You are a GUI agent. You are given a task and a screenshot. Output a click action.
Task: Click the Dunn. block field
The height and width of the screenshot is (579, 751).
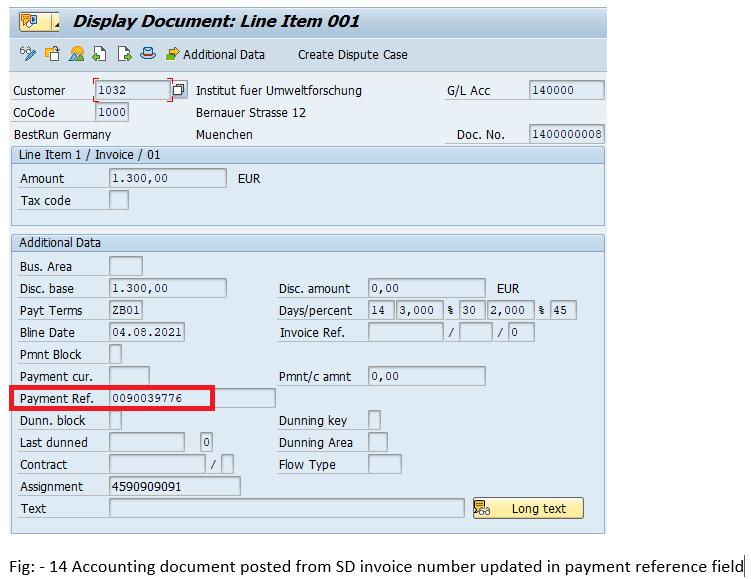(115, 420)
